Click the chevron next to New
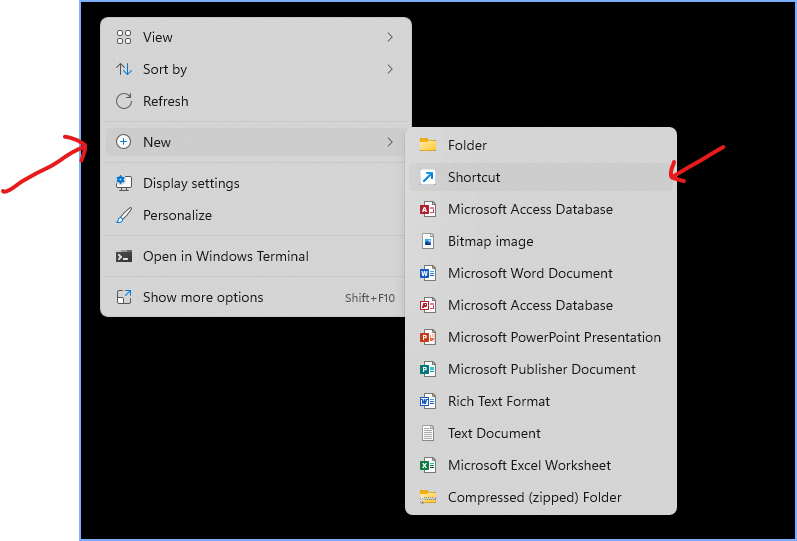The height and width of the screenshot is (541, 797). pyautogui.click(x=390, y=142)
